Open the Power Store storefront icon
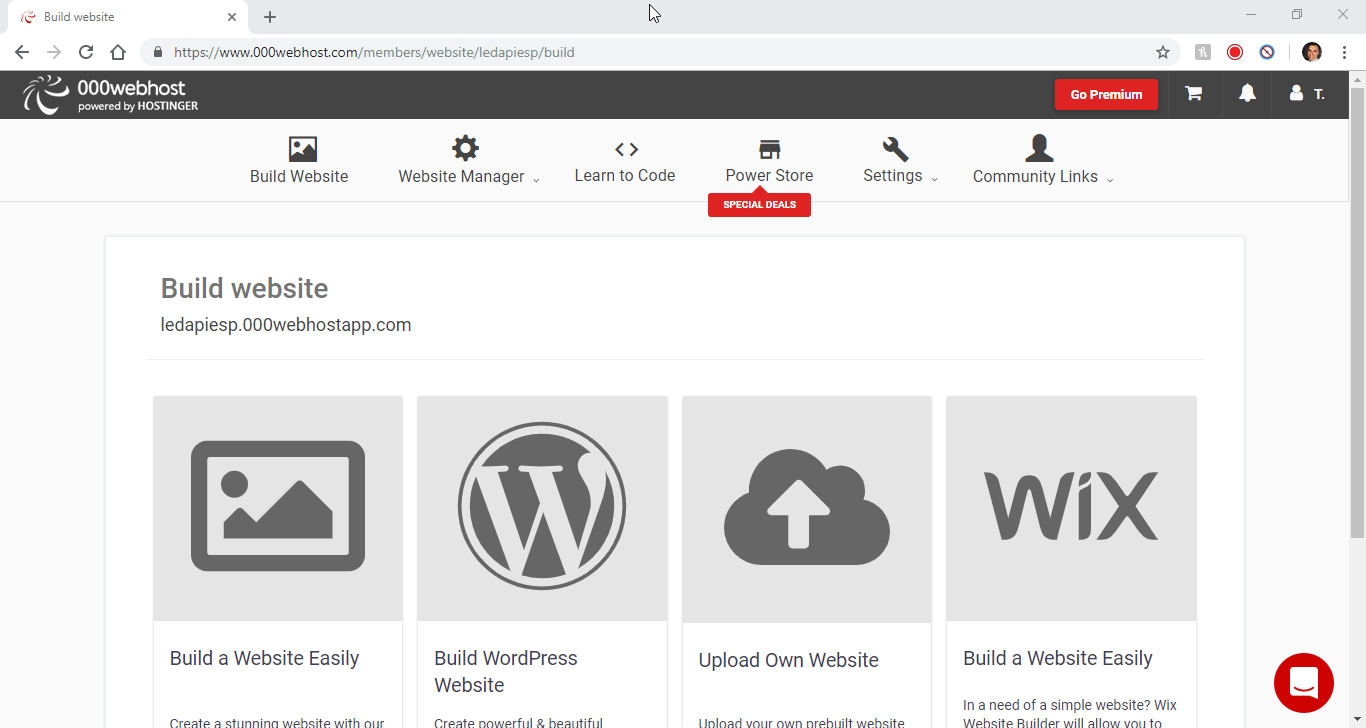 (x=769, y=147)
